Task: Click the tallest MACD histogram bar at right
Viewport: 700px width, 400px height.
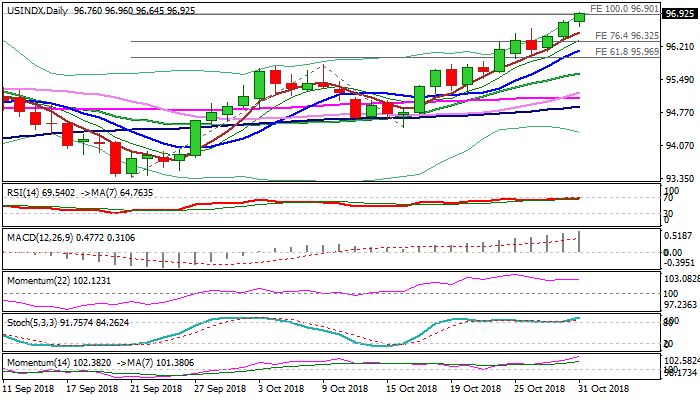Action: pyautogui.click(x=579, y=241)
